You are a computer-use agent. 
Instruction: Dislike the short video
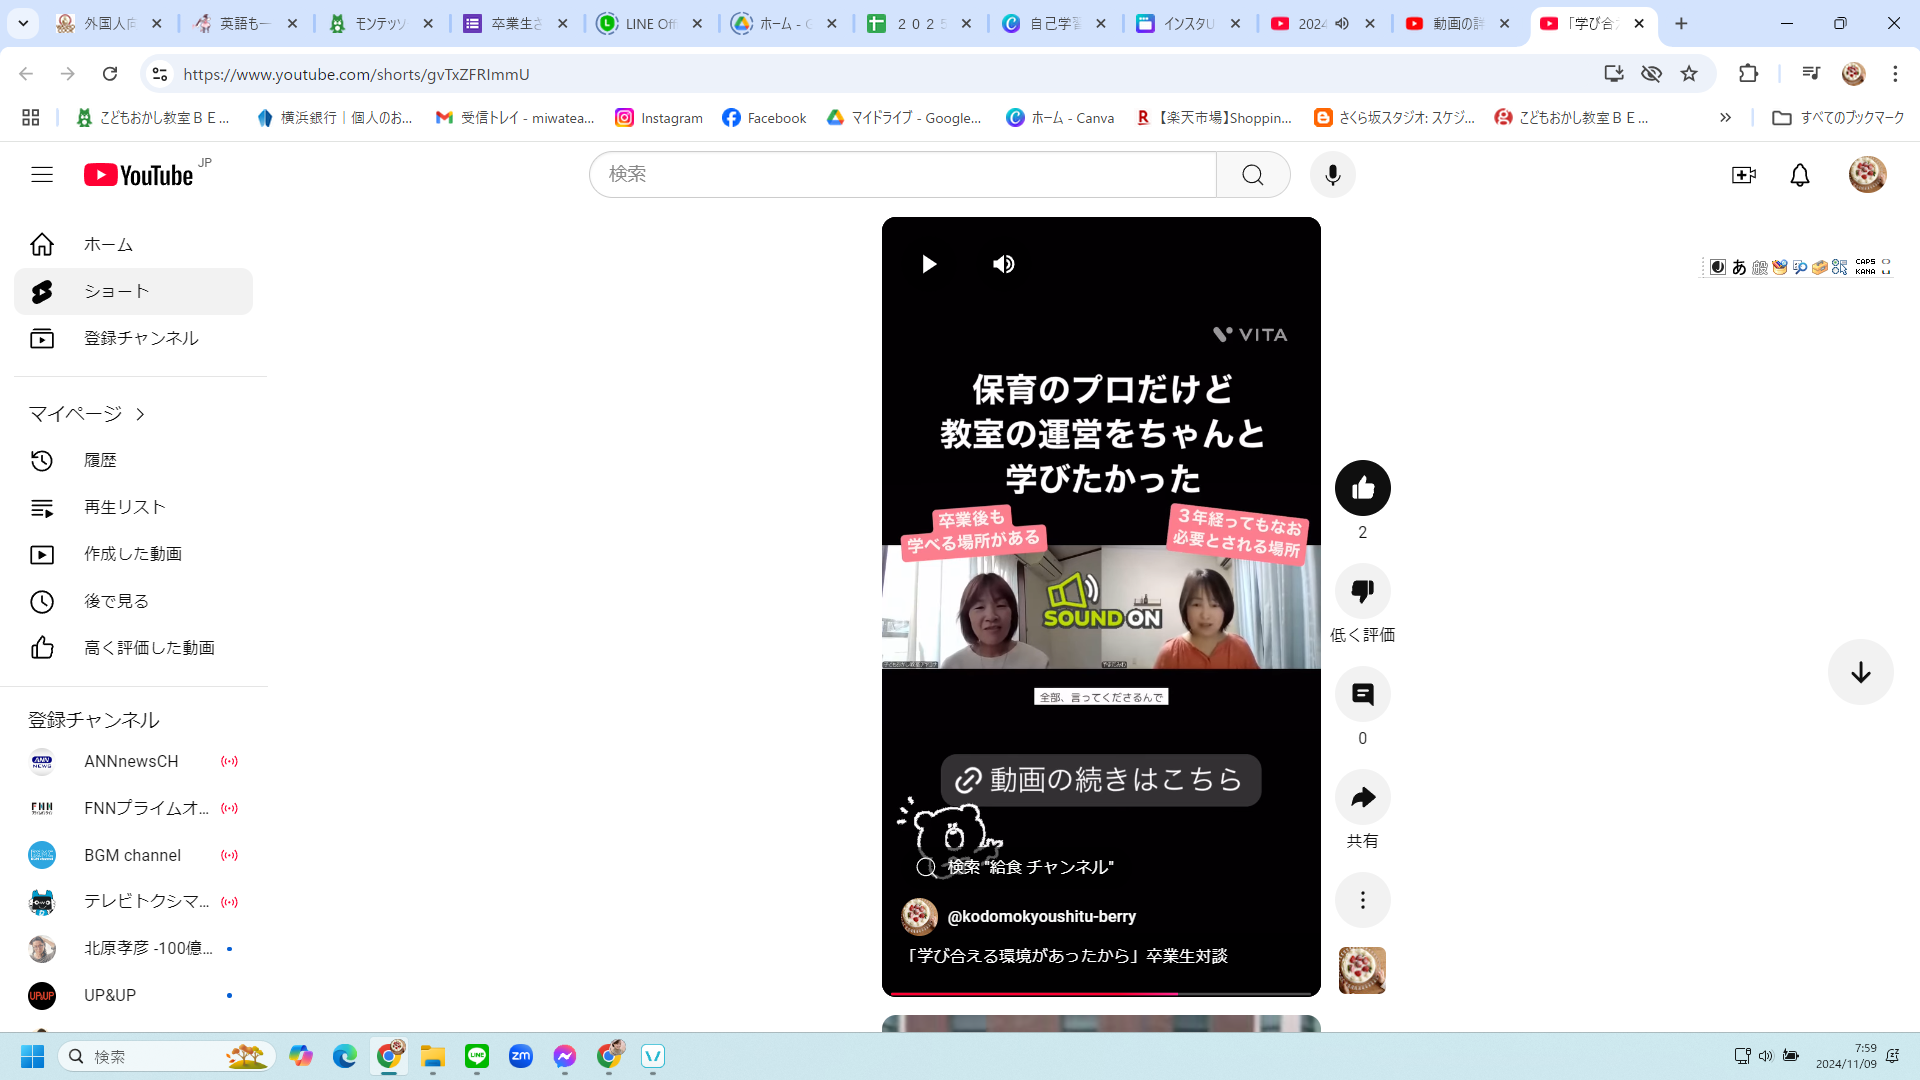pos(1362,591)
